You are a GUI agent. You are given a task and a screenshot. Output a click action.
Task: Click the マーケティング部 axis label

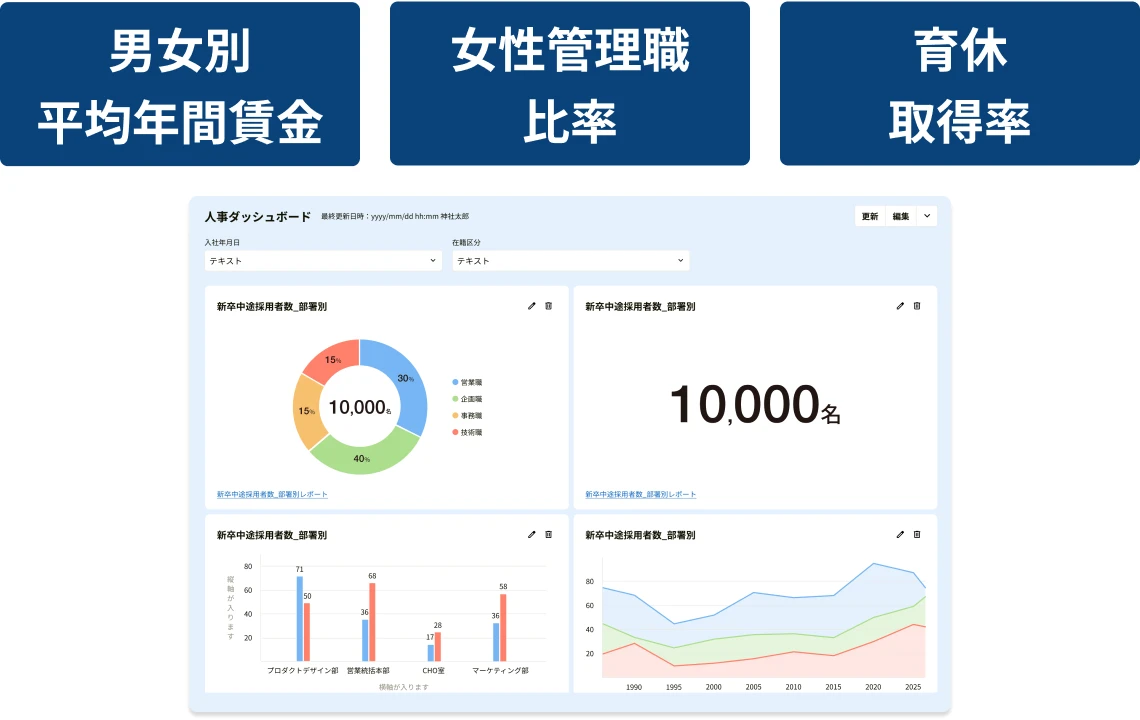(500, 671)
